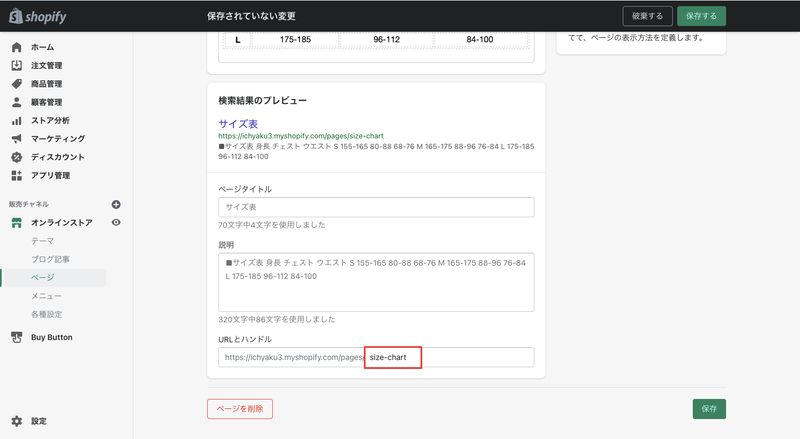Click the analytics bar chart icon
The width and height of the screenshot is (800, 439).
tap(16, 120)
